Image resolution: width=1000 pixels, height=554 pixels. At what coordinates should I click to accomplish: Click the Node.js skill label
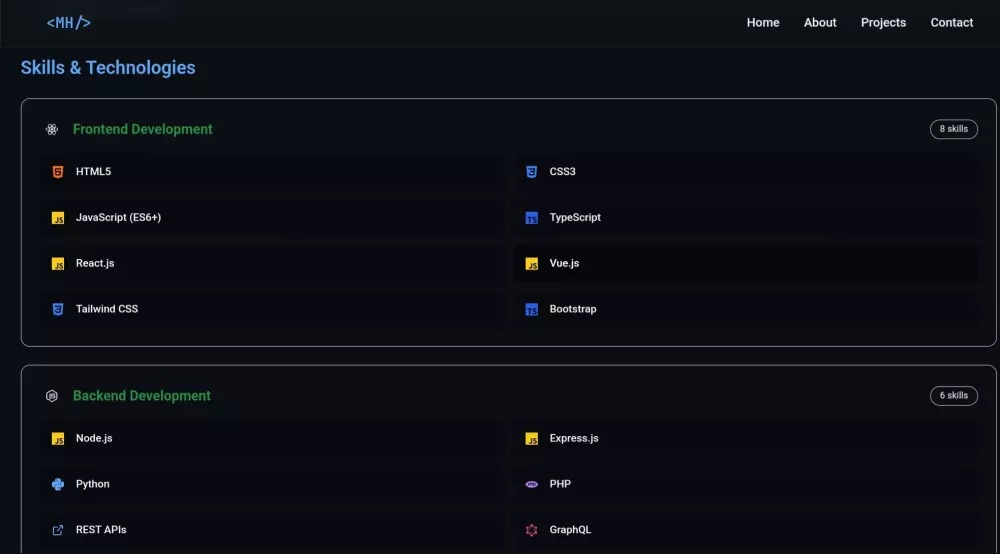tap(94, 439)
